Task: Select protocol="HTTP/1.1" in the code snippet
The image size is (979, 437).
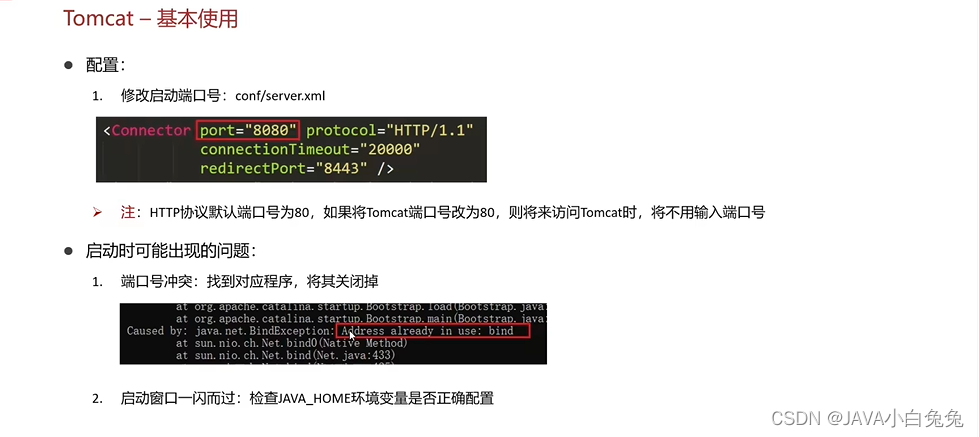Action: coord(390,130)
